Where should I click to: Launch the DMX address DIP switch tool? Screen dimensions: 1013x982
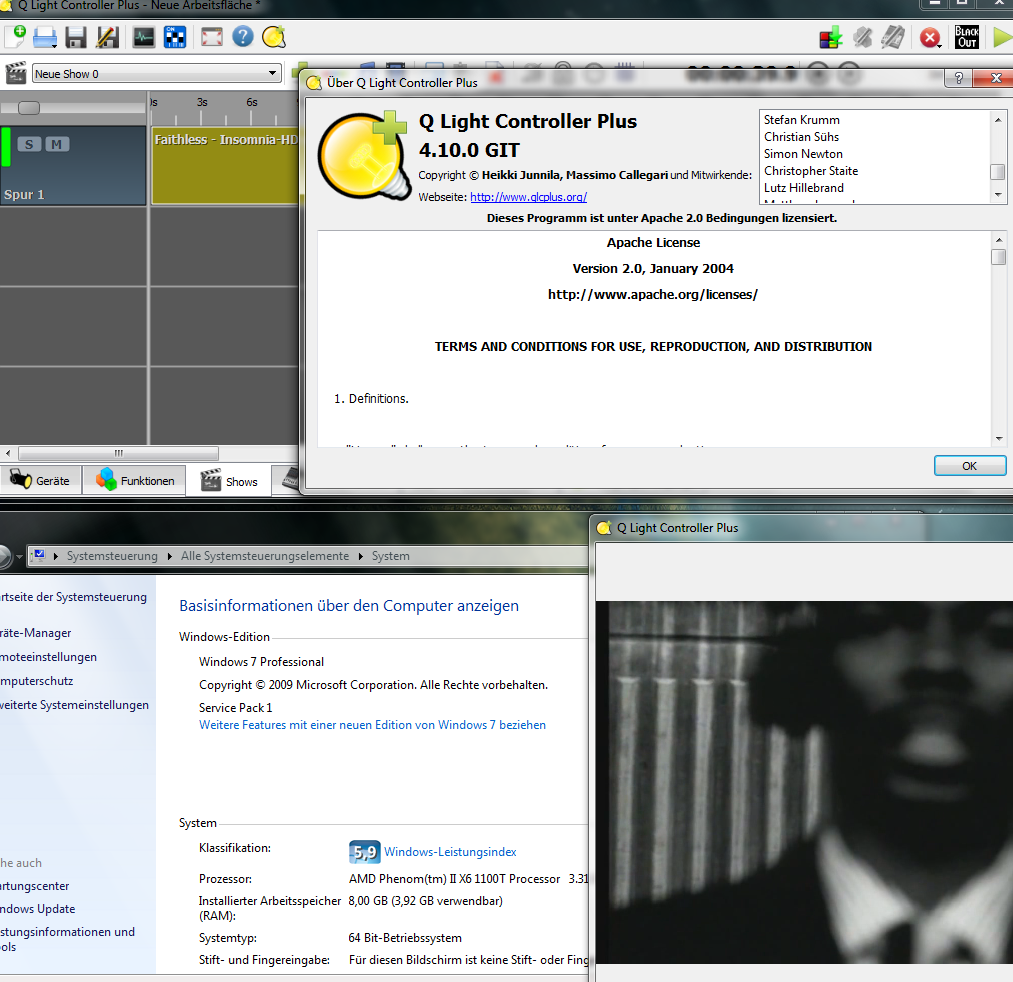pyautogui.click(x=175, y=37)
